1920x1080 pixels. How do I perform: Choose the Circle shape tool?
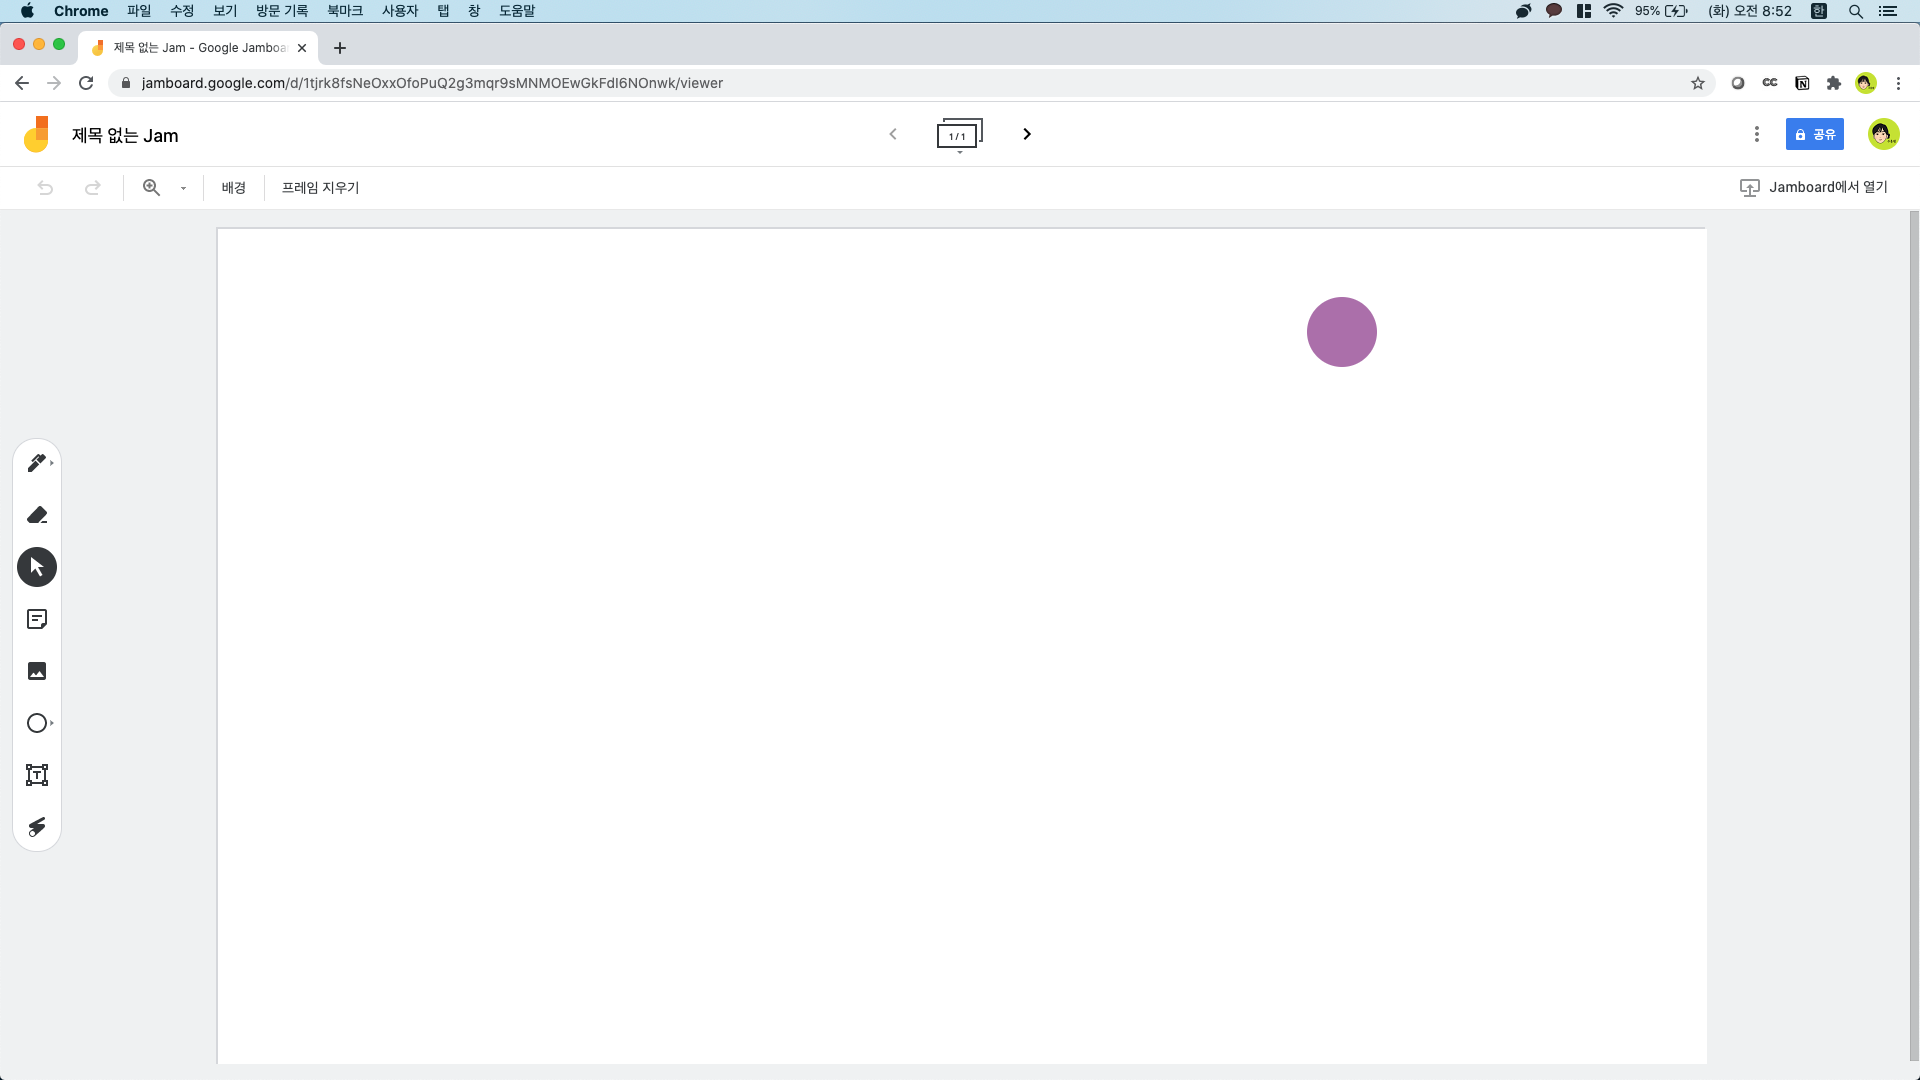pyautogui.click(x=37, y=723)
